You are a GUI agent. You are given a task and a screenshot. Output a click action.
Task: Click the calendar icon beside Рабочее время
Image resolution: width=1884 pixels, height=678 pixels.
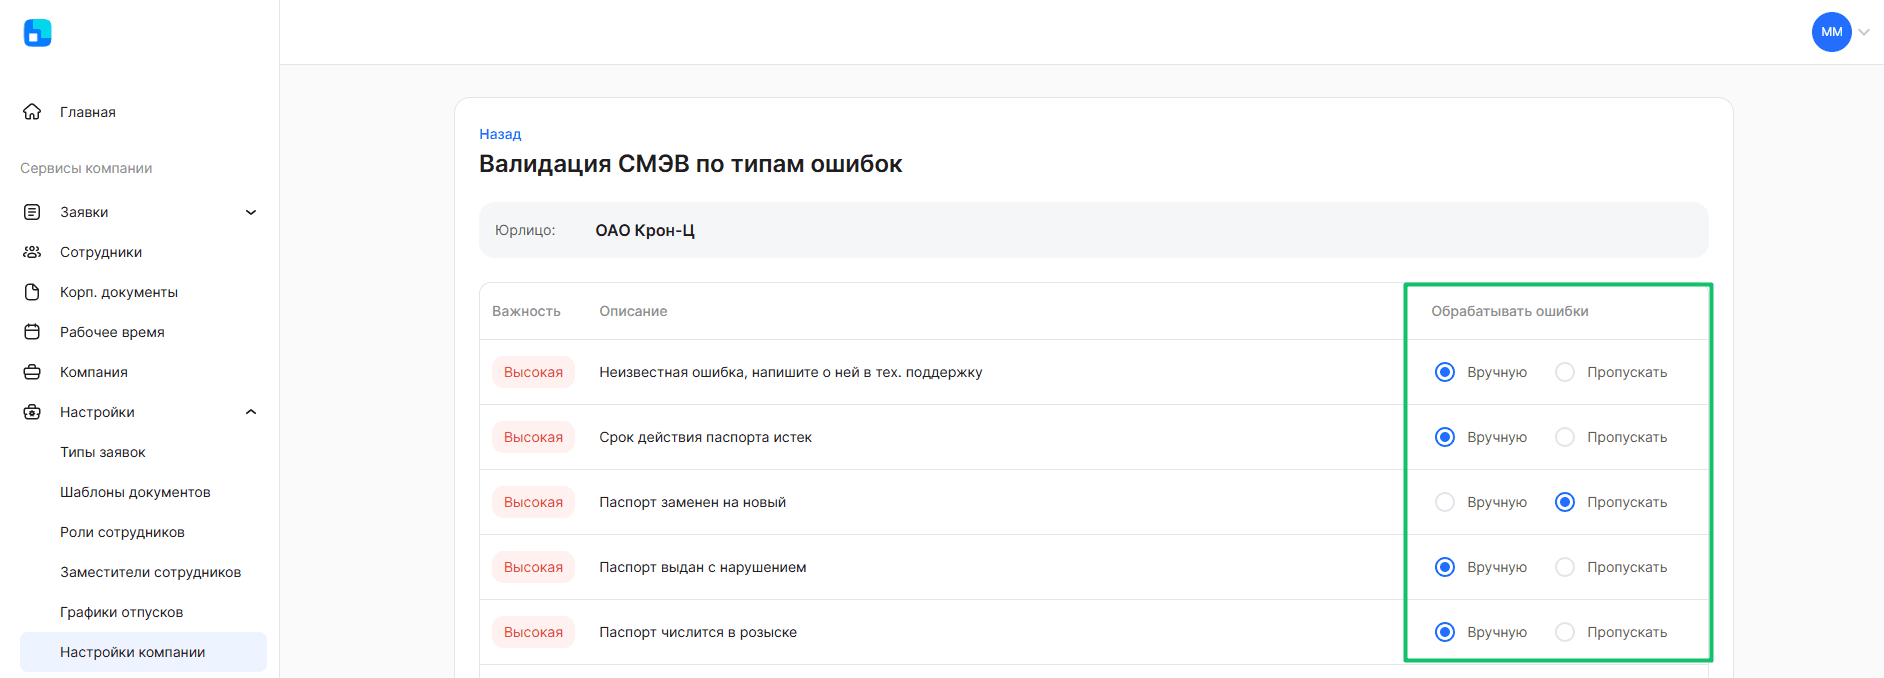pyautogui.click(x=32, y=332)
